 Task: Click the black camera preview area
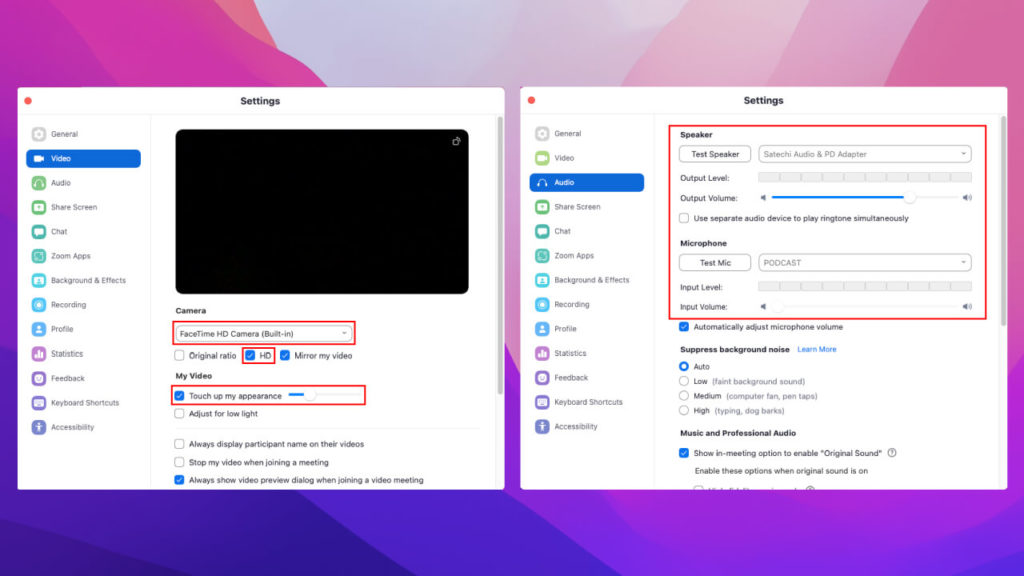[x=322, y=212]
